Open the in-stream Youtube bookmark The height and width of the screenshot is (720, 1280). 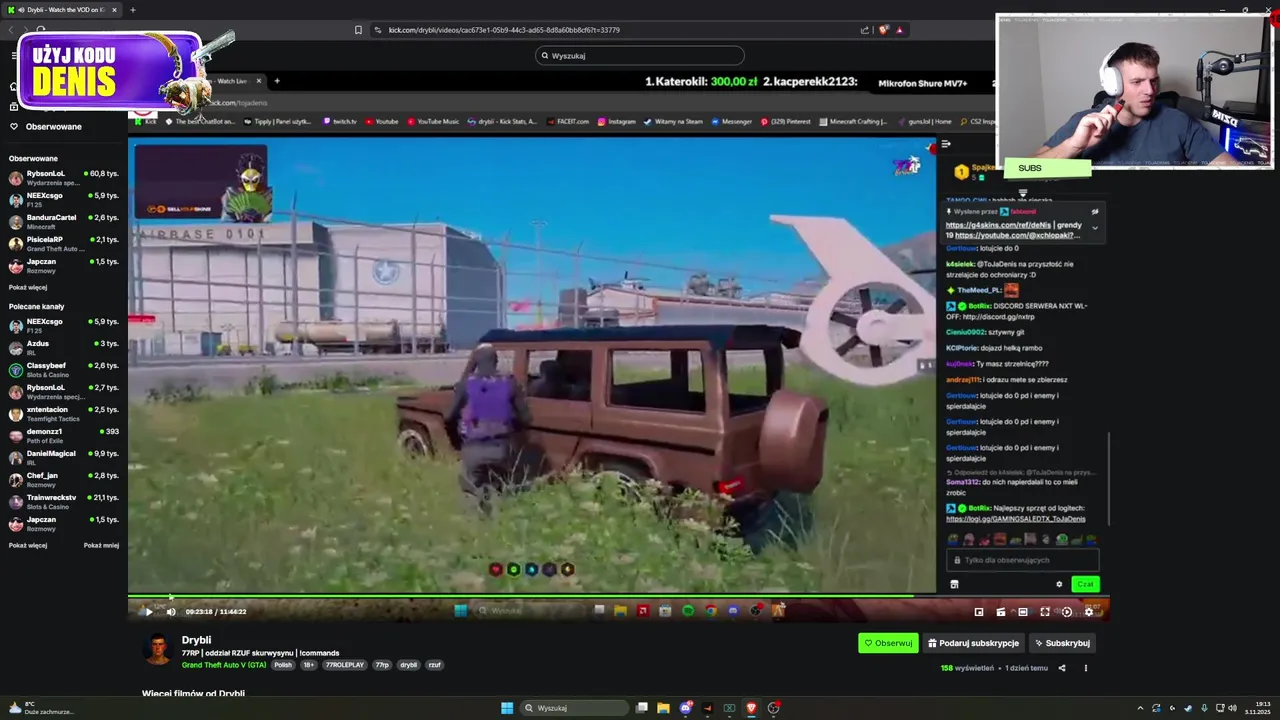pyautogui.click(x=381, y=122)
